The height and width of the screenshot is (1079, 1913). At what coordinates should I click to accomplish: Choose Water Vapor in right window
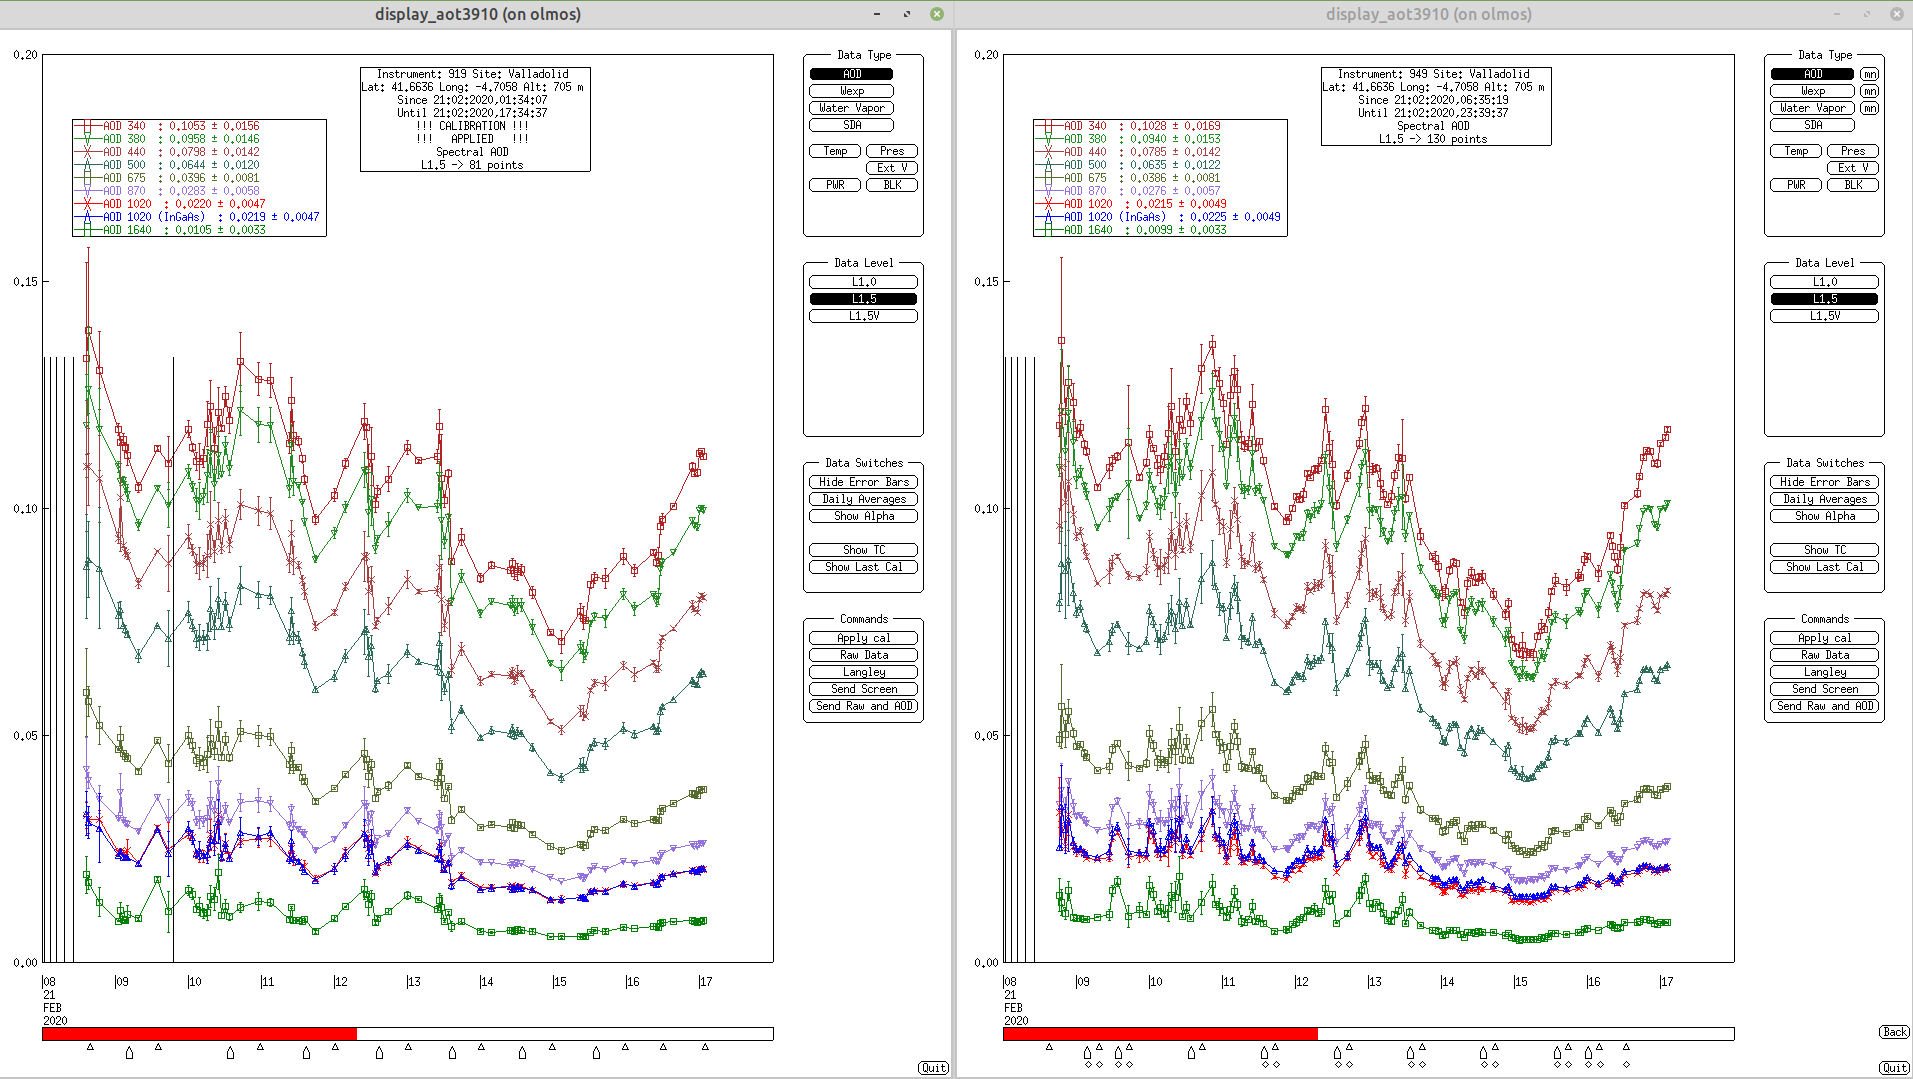click(x=1812, y=108)
